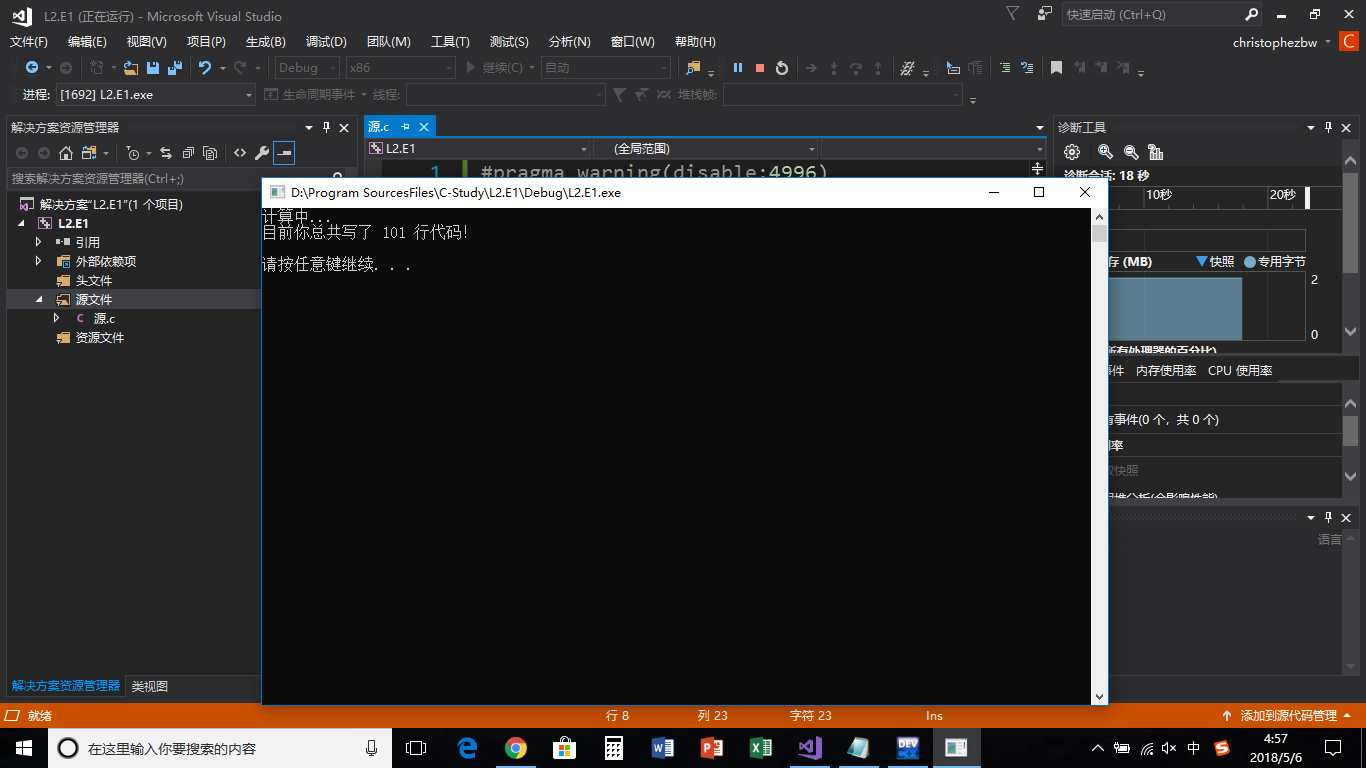The width and height of the screenshot is (1366, 768).
Task: Click 生命周期事件 button
Action: tap(310, 95)
